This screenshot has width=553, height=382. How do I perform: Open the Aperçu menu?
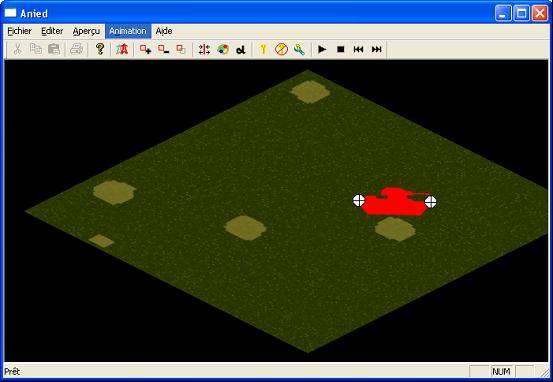click(x=86, y=31)
